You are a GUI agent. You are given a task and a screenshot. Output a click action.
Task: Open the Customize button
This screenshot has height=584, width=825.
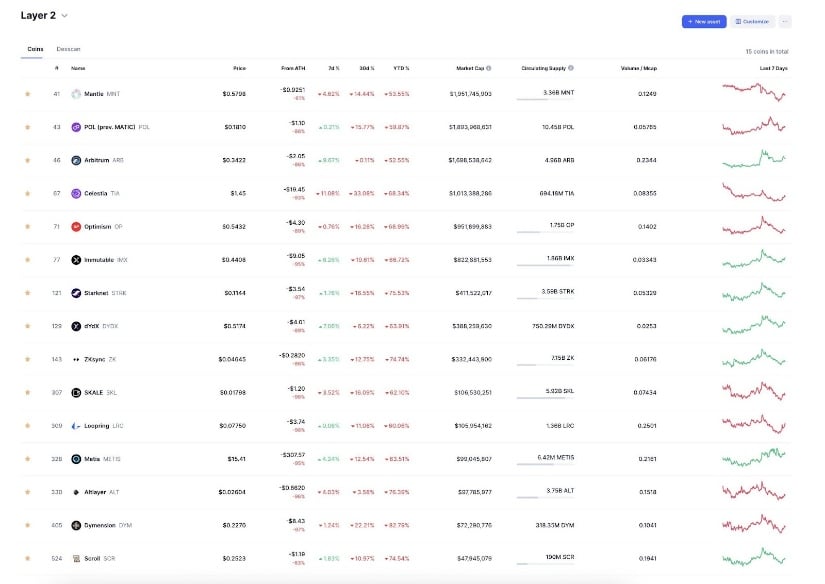point(752,22)
